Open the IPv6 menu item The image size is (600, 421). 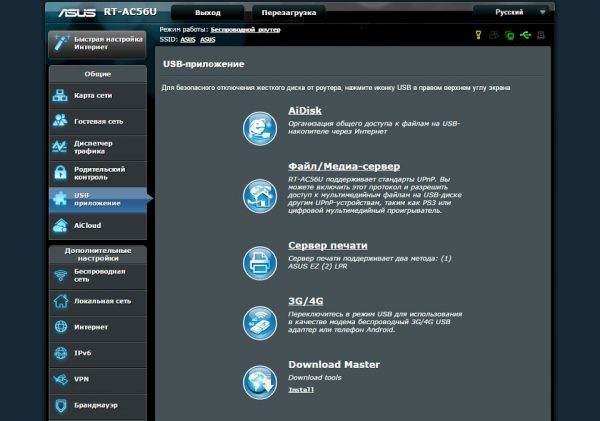coord(98,354)
